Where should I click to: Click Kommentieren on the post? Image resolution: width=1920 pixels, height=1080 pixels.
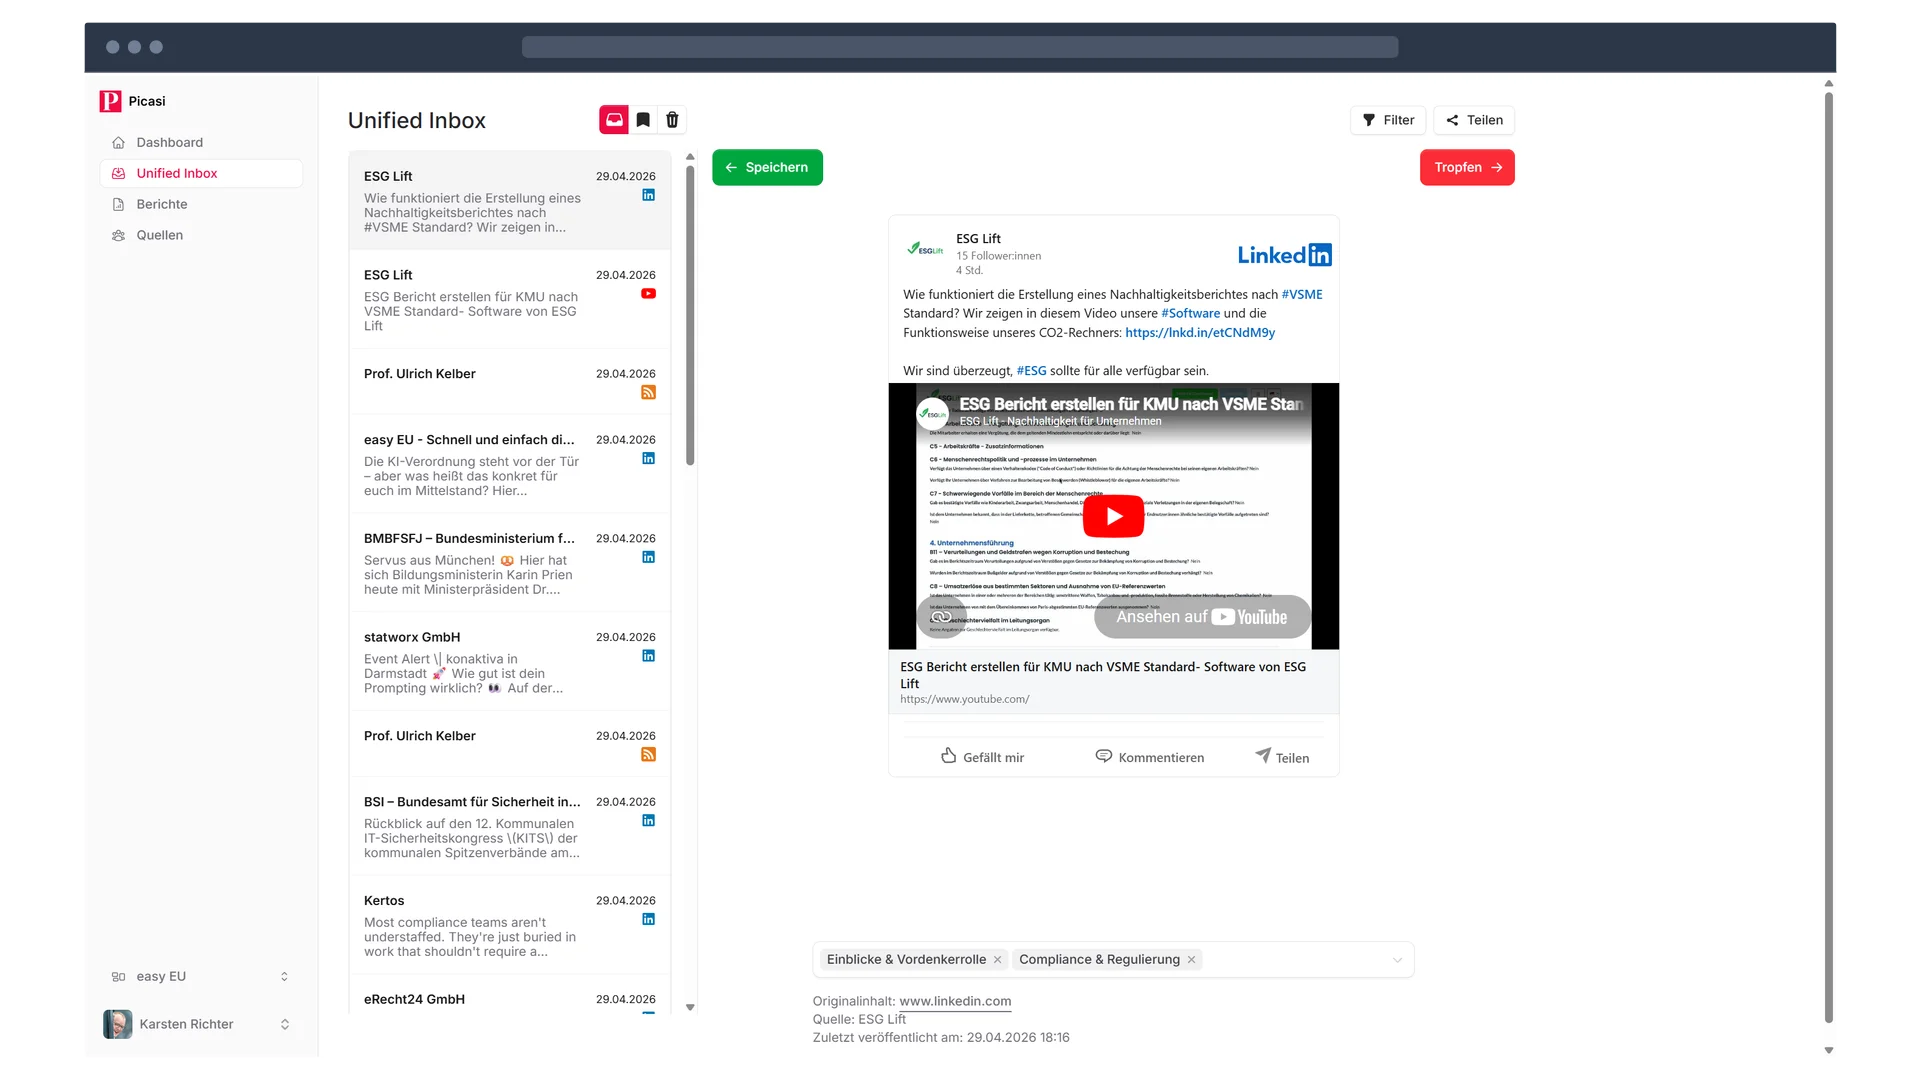tap(1149, 757)
